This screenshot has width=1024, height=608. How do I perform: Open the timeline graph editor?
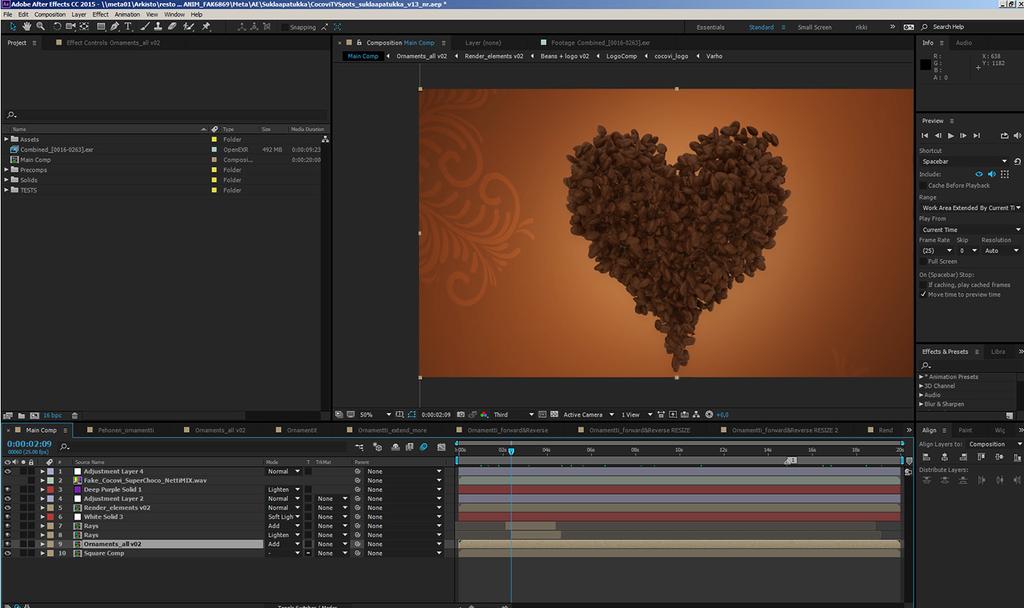click(441, 447)
